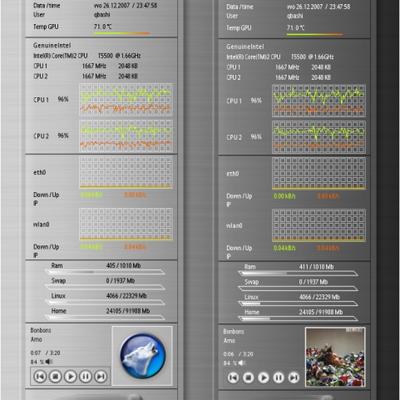Click the Swap usage bar in the dark right panel
Viewport: 400px width, 400px height.
298,288
